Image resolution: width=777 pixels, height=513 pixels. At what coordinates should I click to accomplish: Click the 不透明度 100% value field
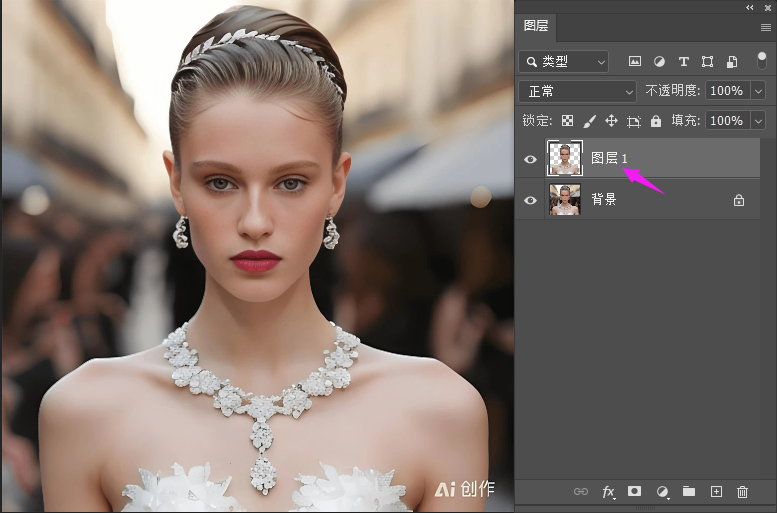(x=727, y=91)
